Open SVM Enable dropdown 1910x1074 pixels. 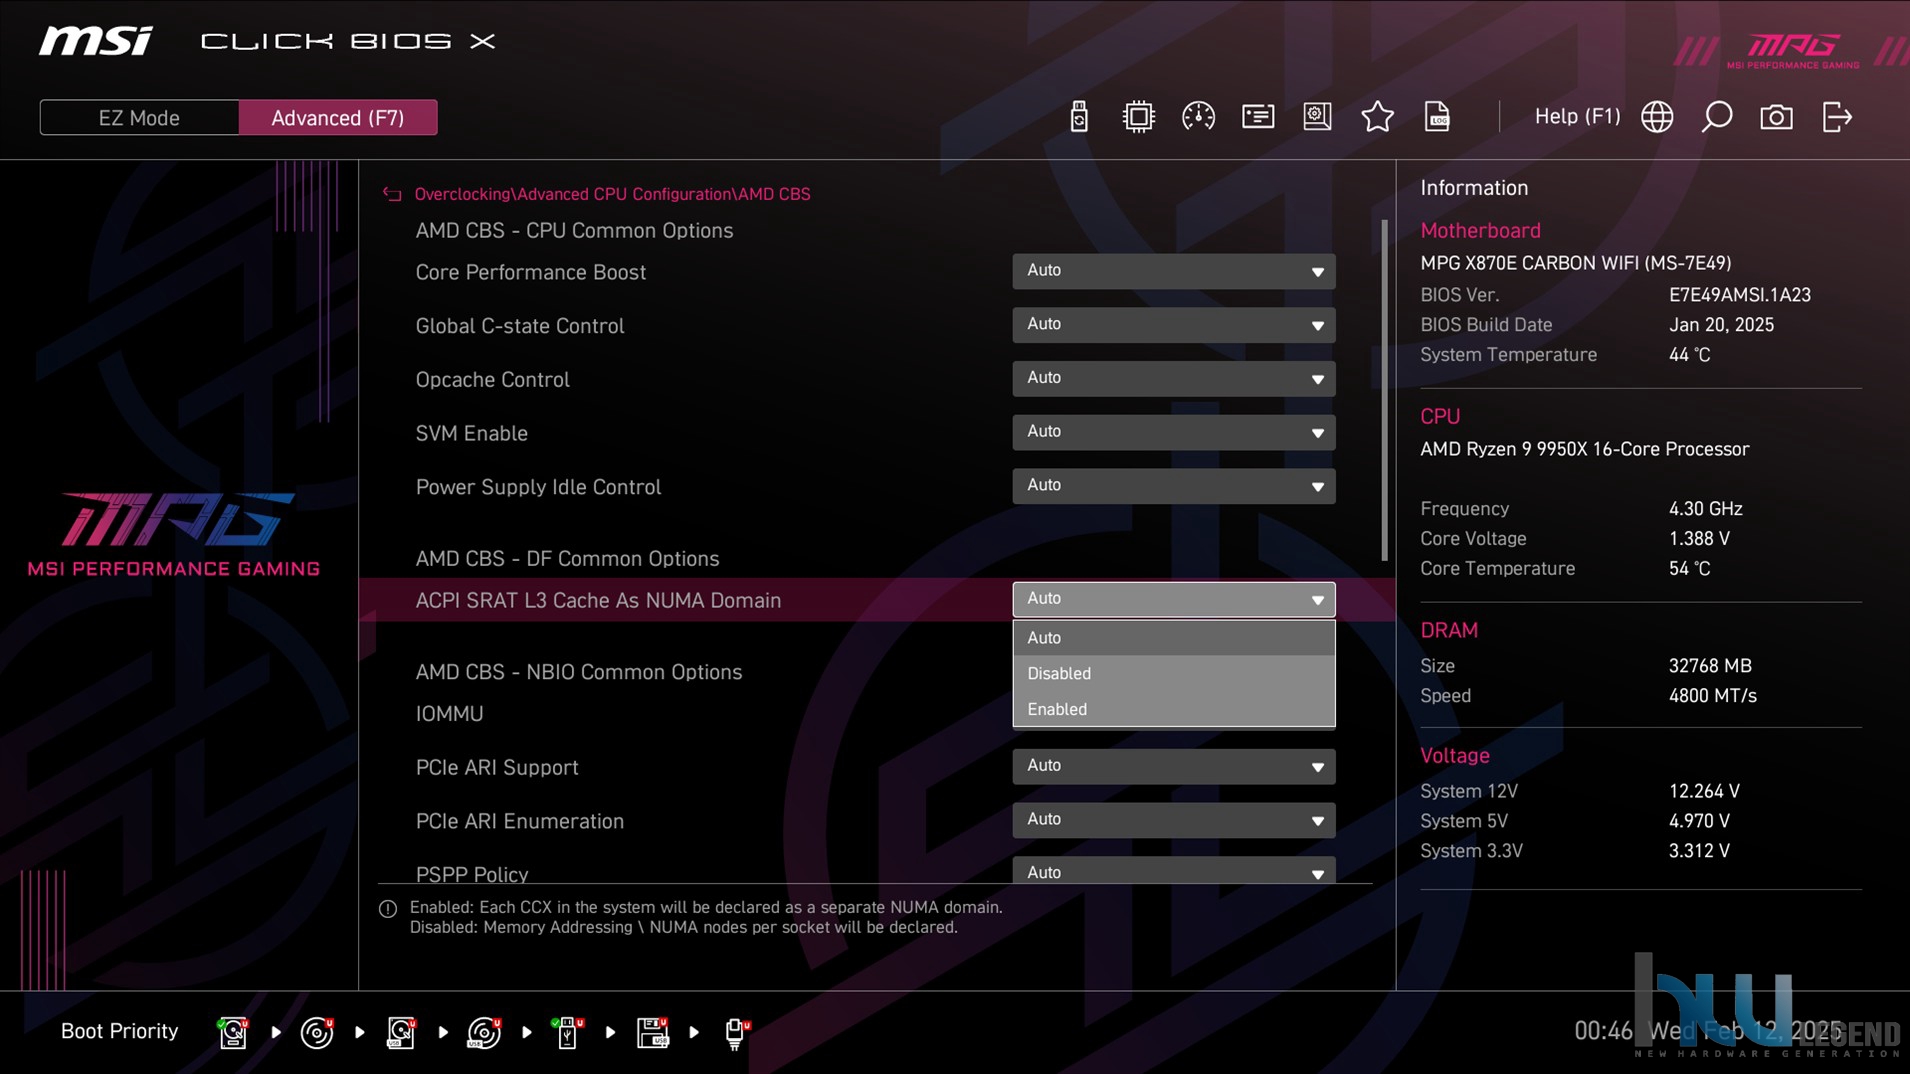pyautogui.click(x=1173, y=432)
